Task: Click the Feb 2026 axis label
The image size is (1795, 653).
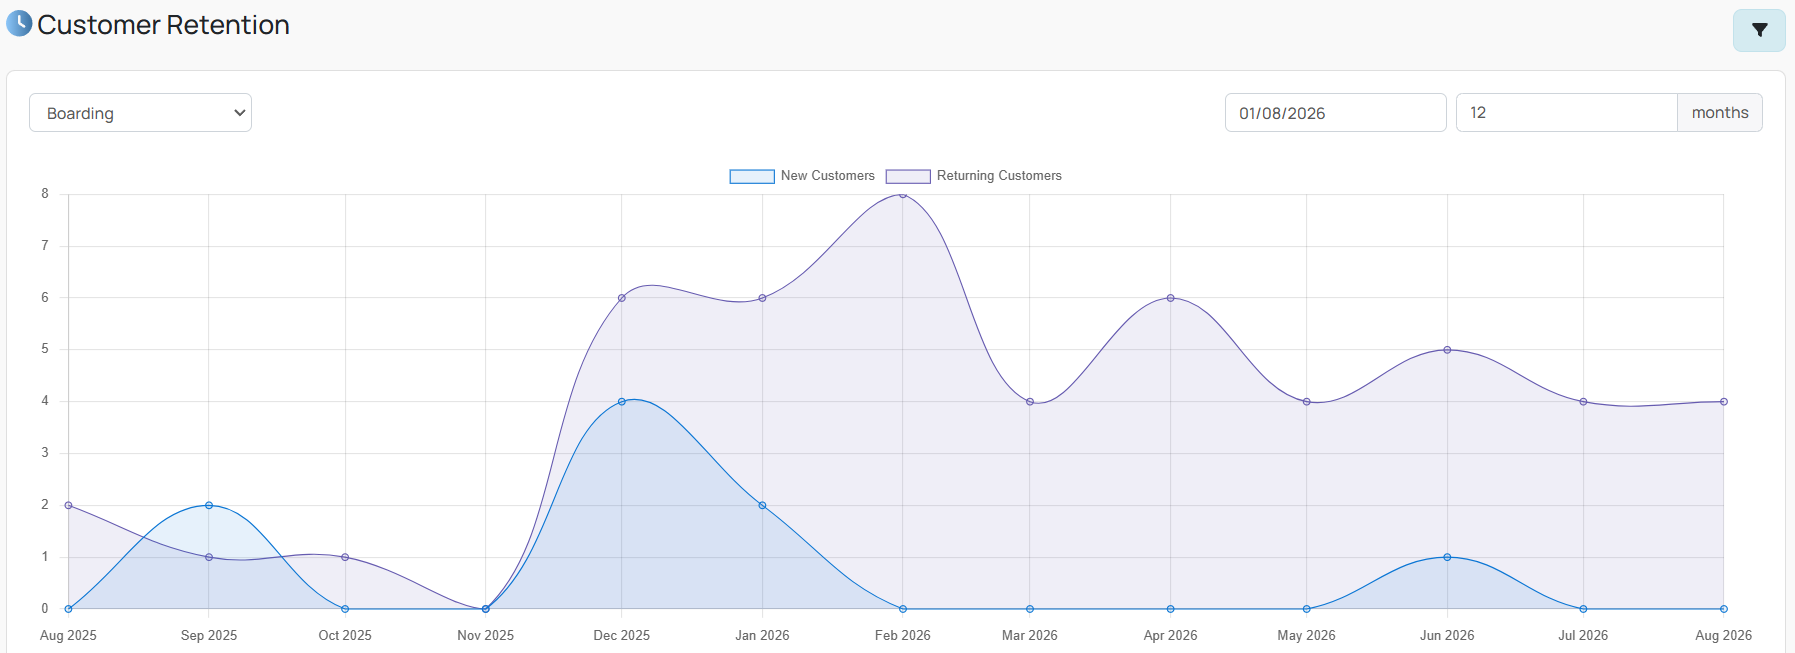Action: pyautogui.click(x=903, y=636)
